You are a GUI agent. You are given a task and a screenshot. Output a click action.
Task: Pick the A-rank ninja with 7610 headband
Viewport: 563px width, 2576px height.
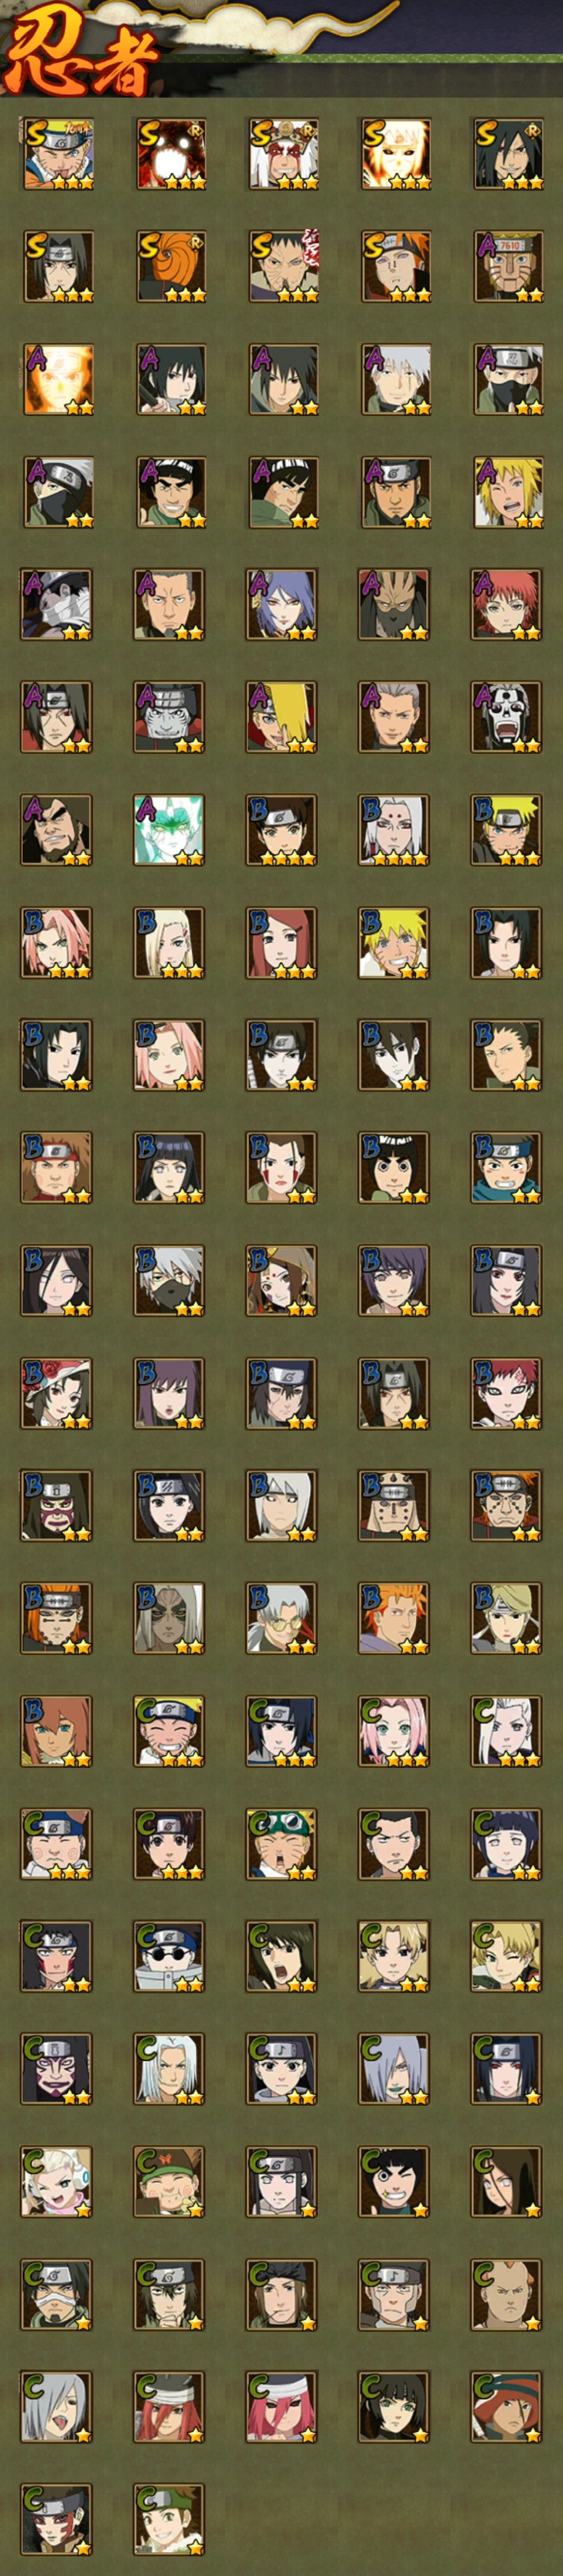coord(508,266)
